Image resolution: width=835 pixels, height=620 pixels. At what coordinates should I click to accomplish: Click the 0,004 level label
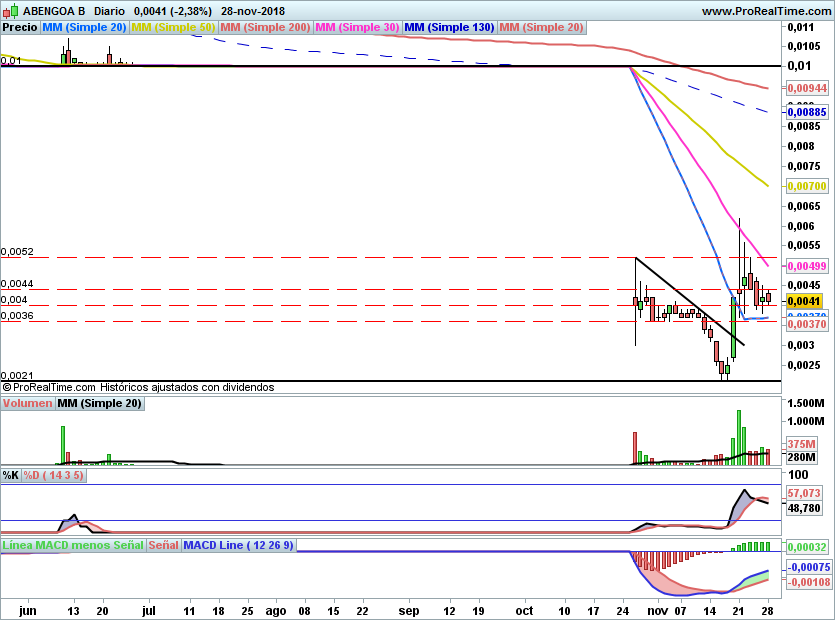[x=14, y=299]
